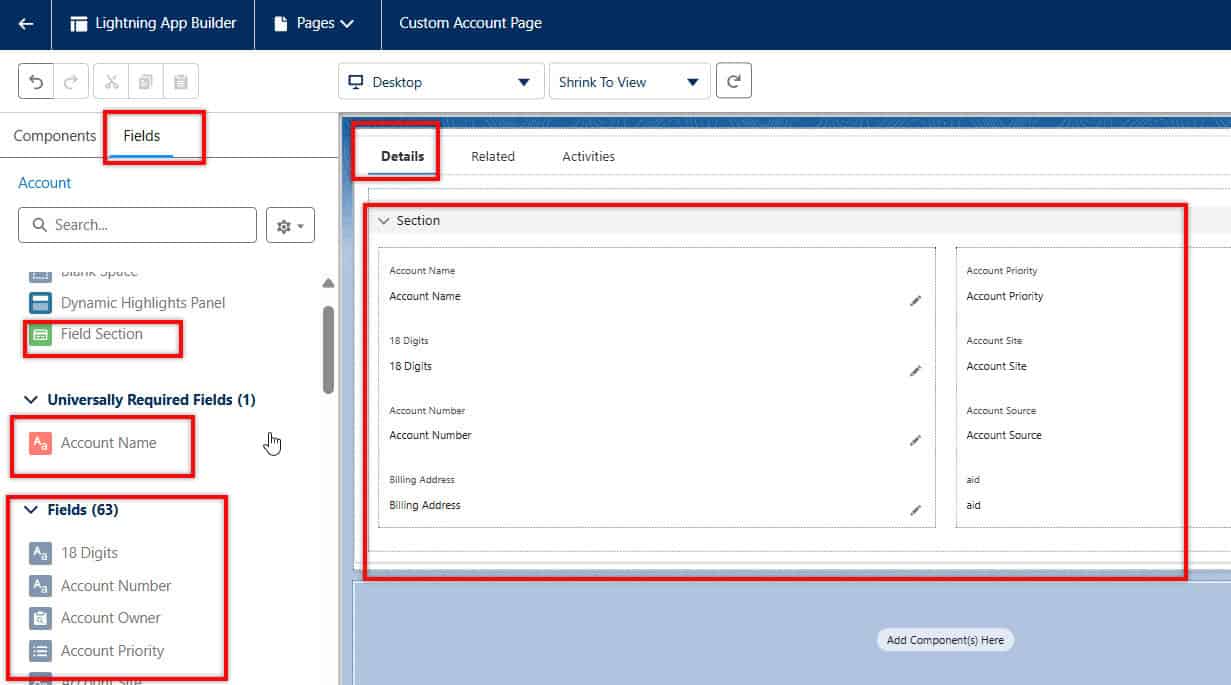Switch to the Fields tab
The image size is (1231, 685).
pyautogui.click(x=142, y=136)
